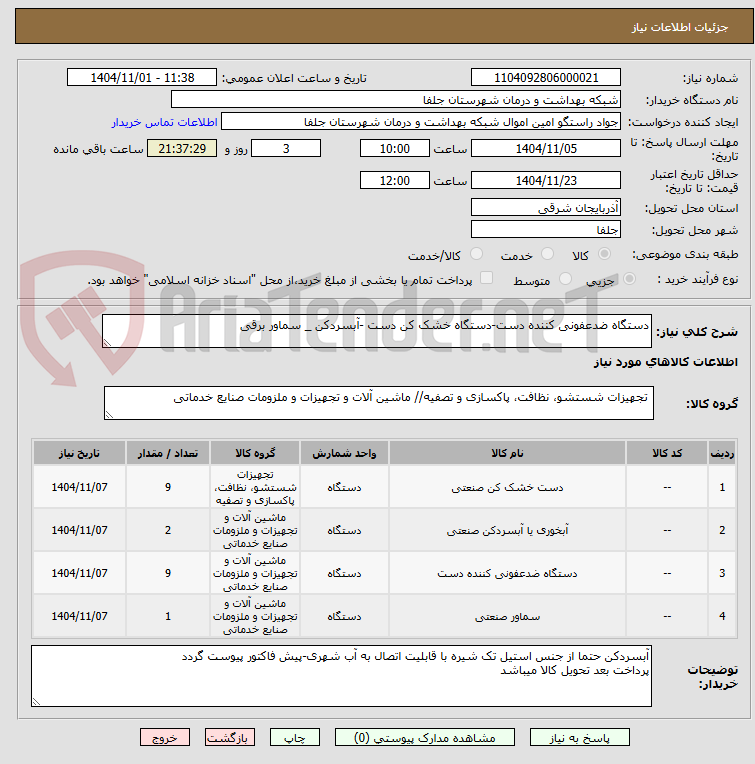
Task: Select the کالا/خدمت radio button
Action: [476, 254]
